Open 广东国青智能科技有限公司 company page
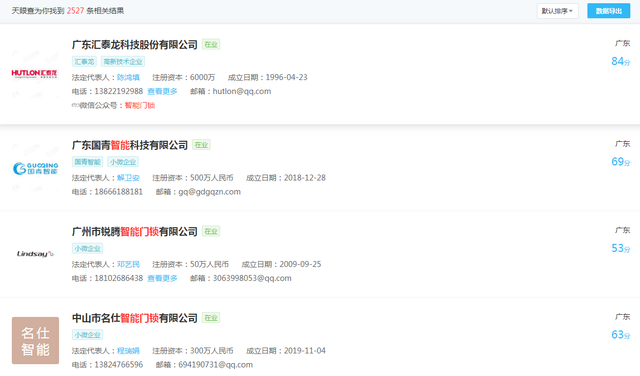The width and height of the screenshot is (640, 376). click(x=130, y=145)
